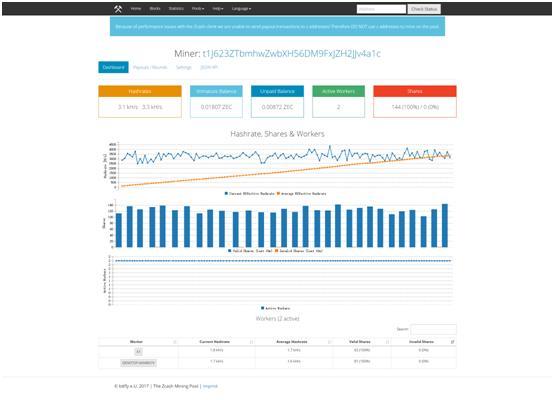554x400 pixels.
Task: Open the Settings tab
Action: pyautogui.click(x=184, y=67)
